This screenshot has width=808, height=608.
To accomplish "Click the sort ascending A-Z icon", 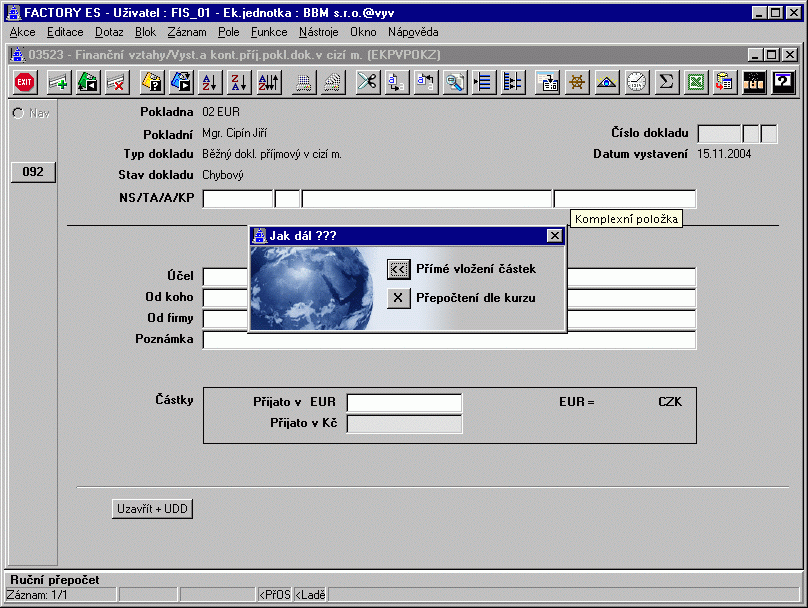I will pos(210,82).
